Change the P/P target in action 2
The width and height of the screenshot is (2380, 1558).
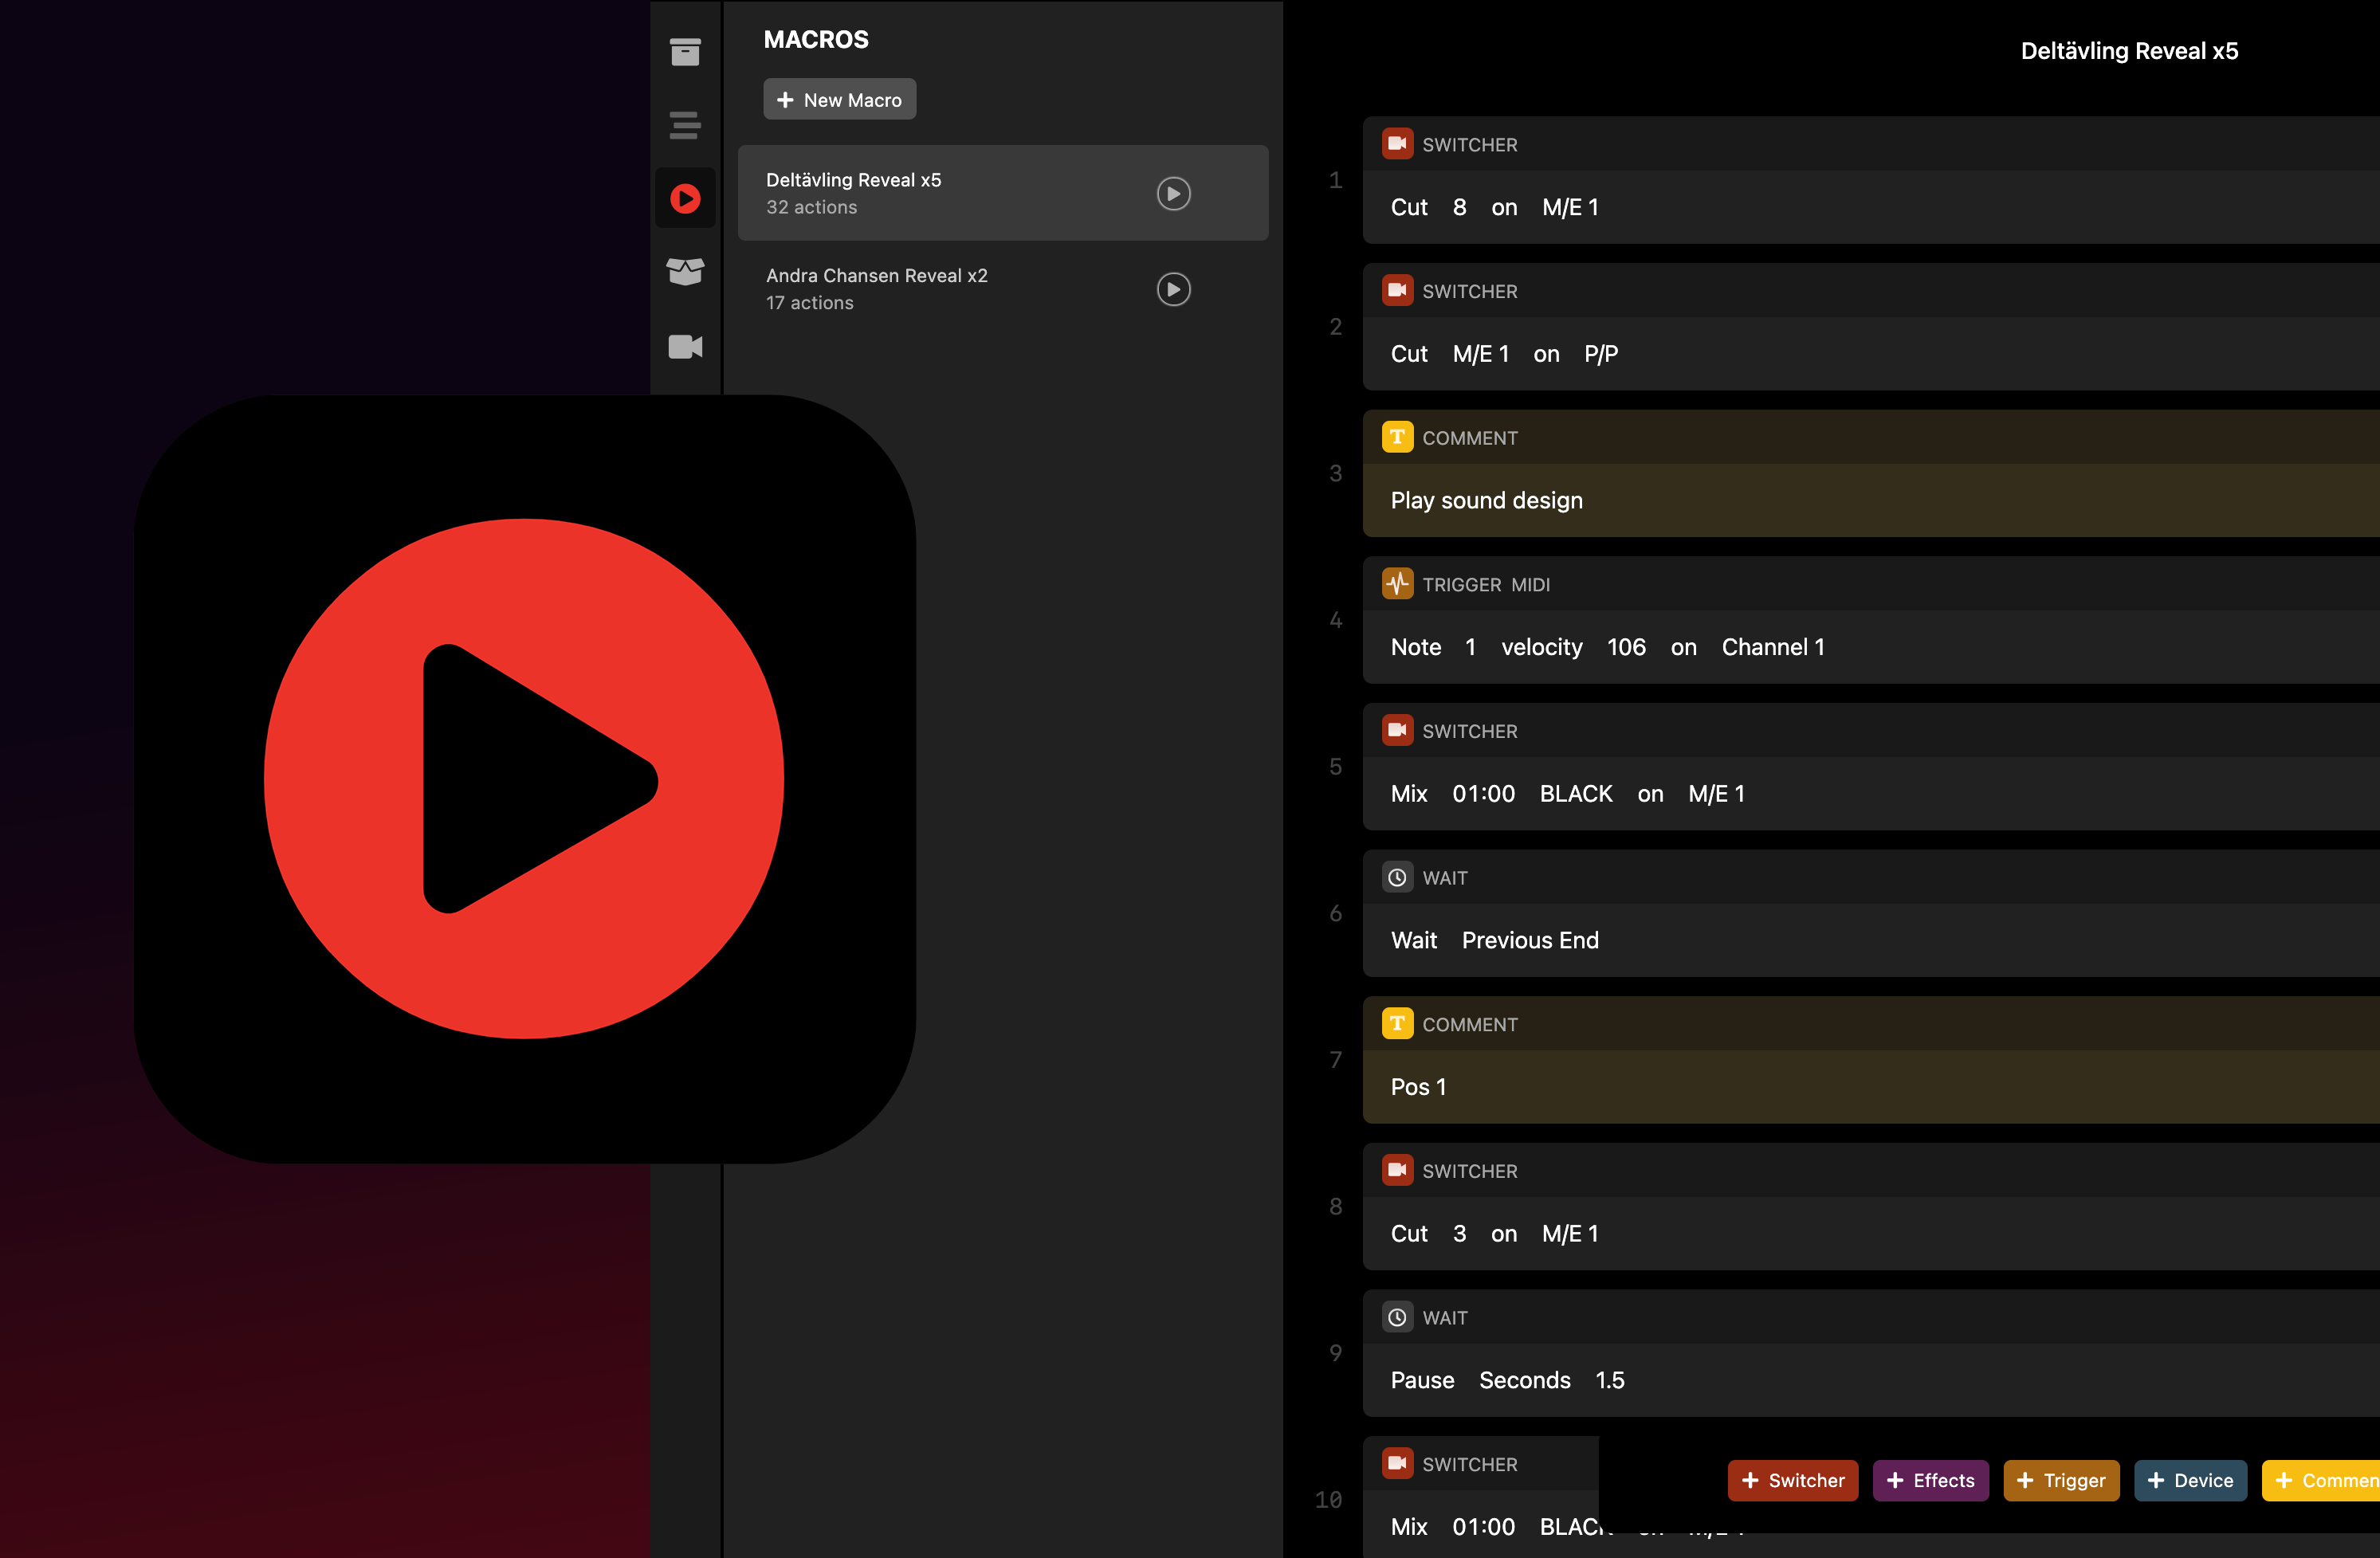[1601, 354]
